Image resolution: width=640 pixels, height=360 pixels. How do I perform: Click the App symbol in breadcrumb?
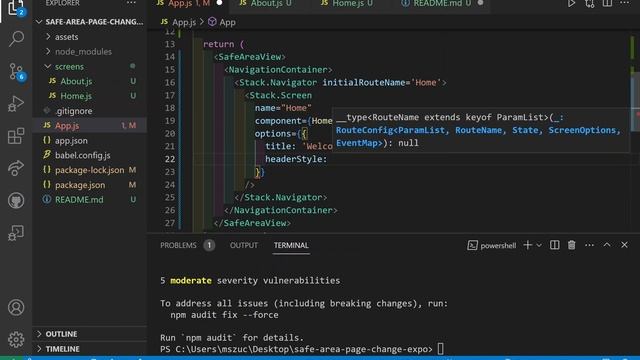click(x=222, y=22)
